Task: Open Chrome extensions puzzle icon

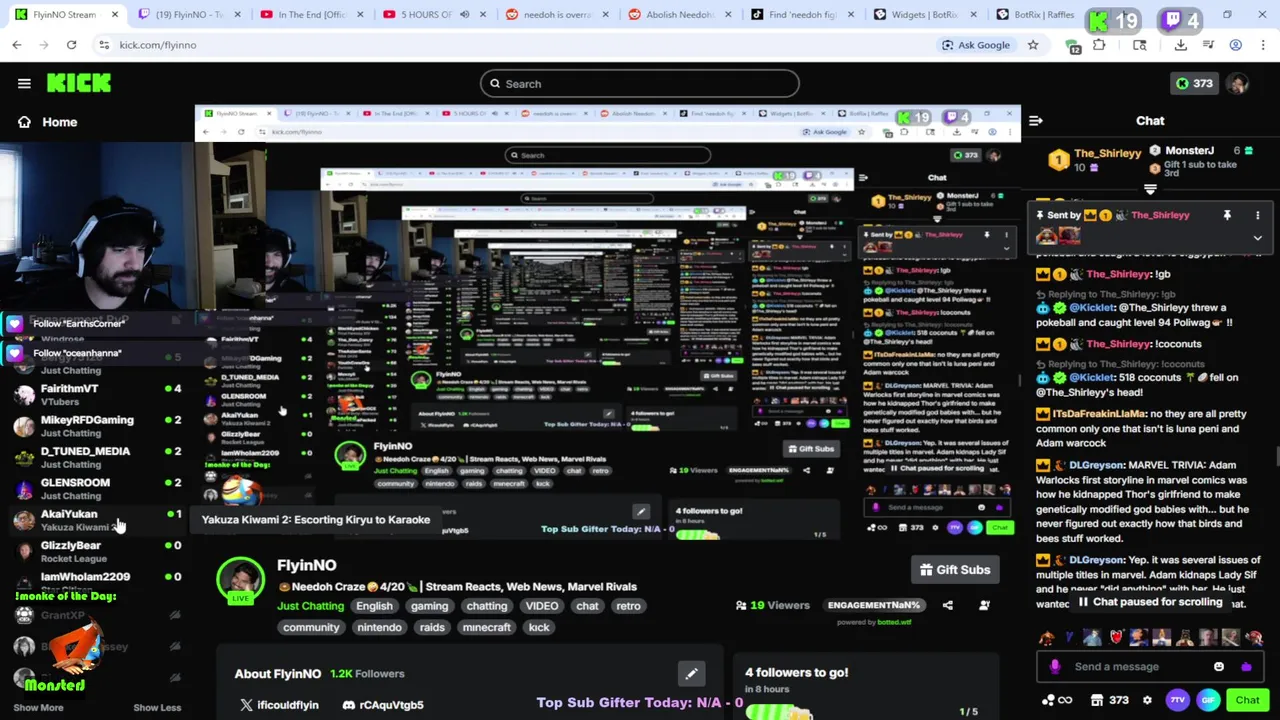Action: click(x=1099, y=45)
